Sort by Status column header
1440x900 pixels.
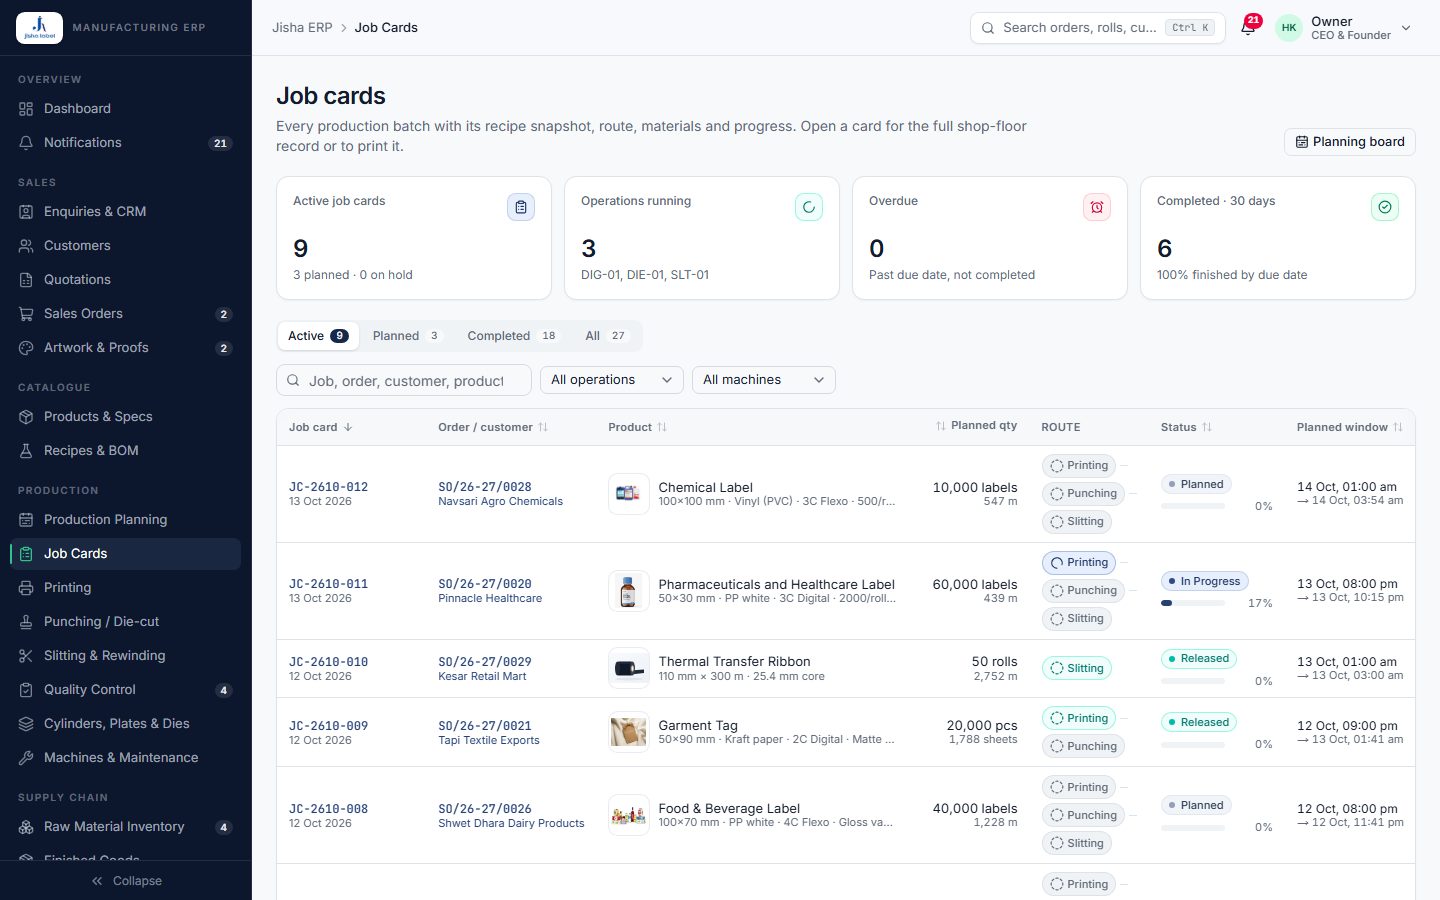[x=1187, y=427]
